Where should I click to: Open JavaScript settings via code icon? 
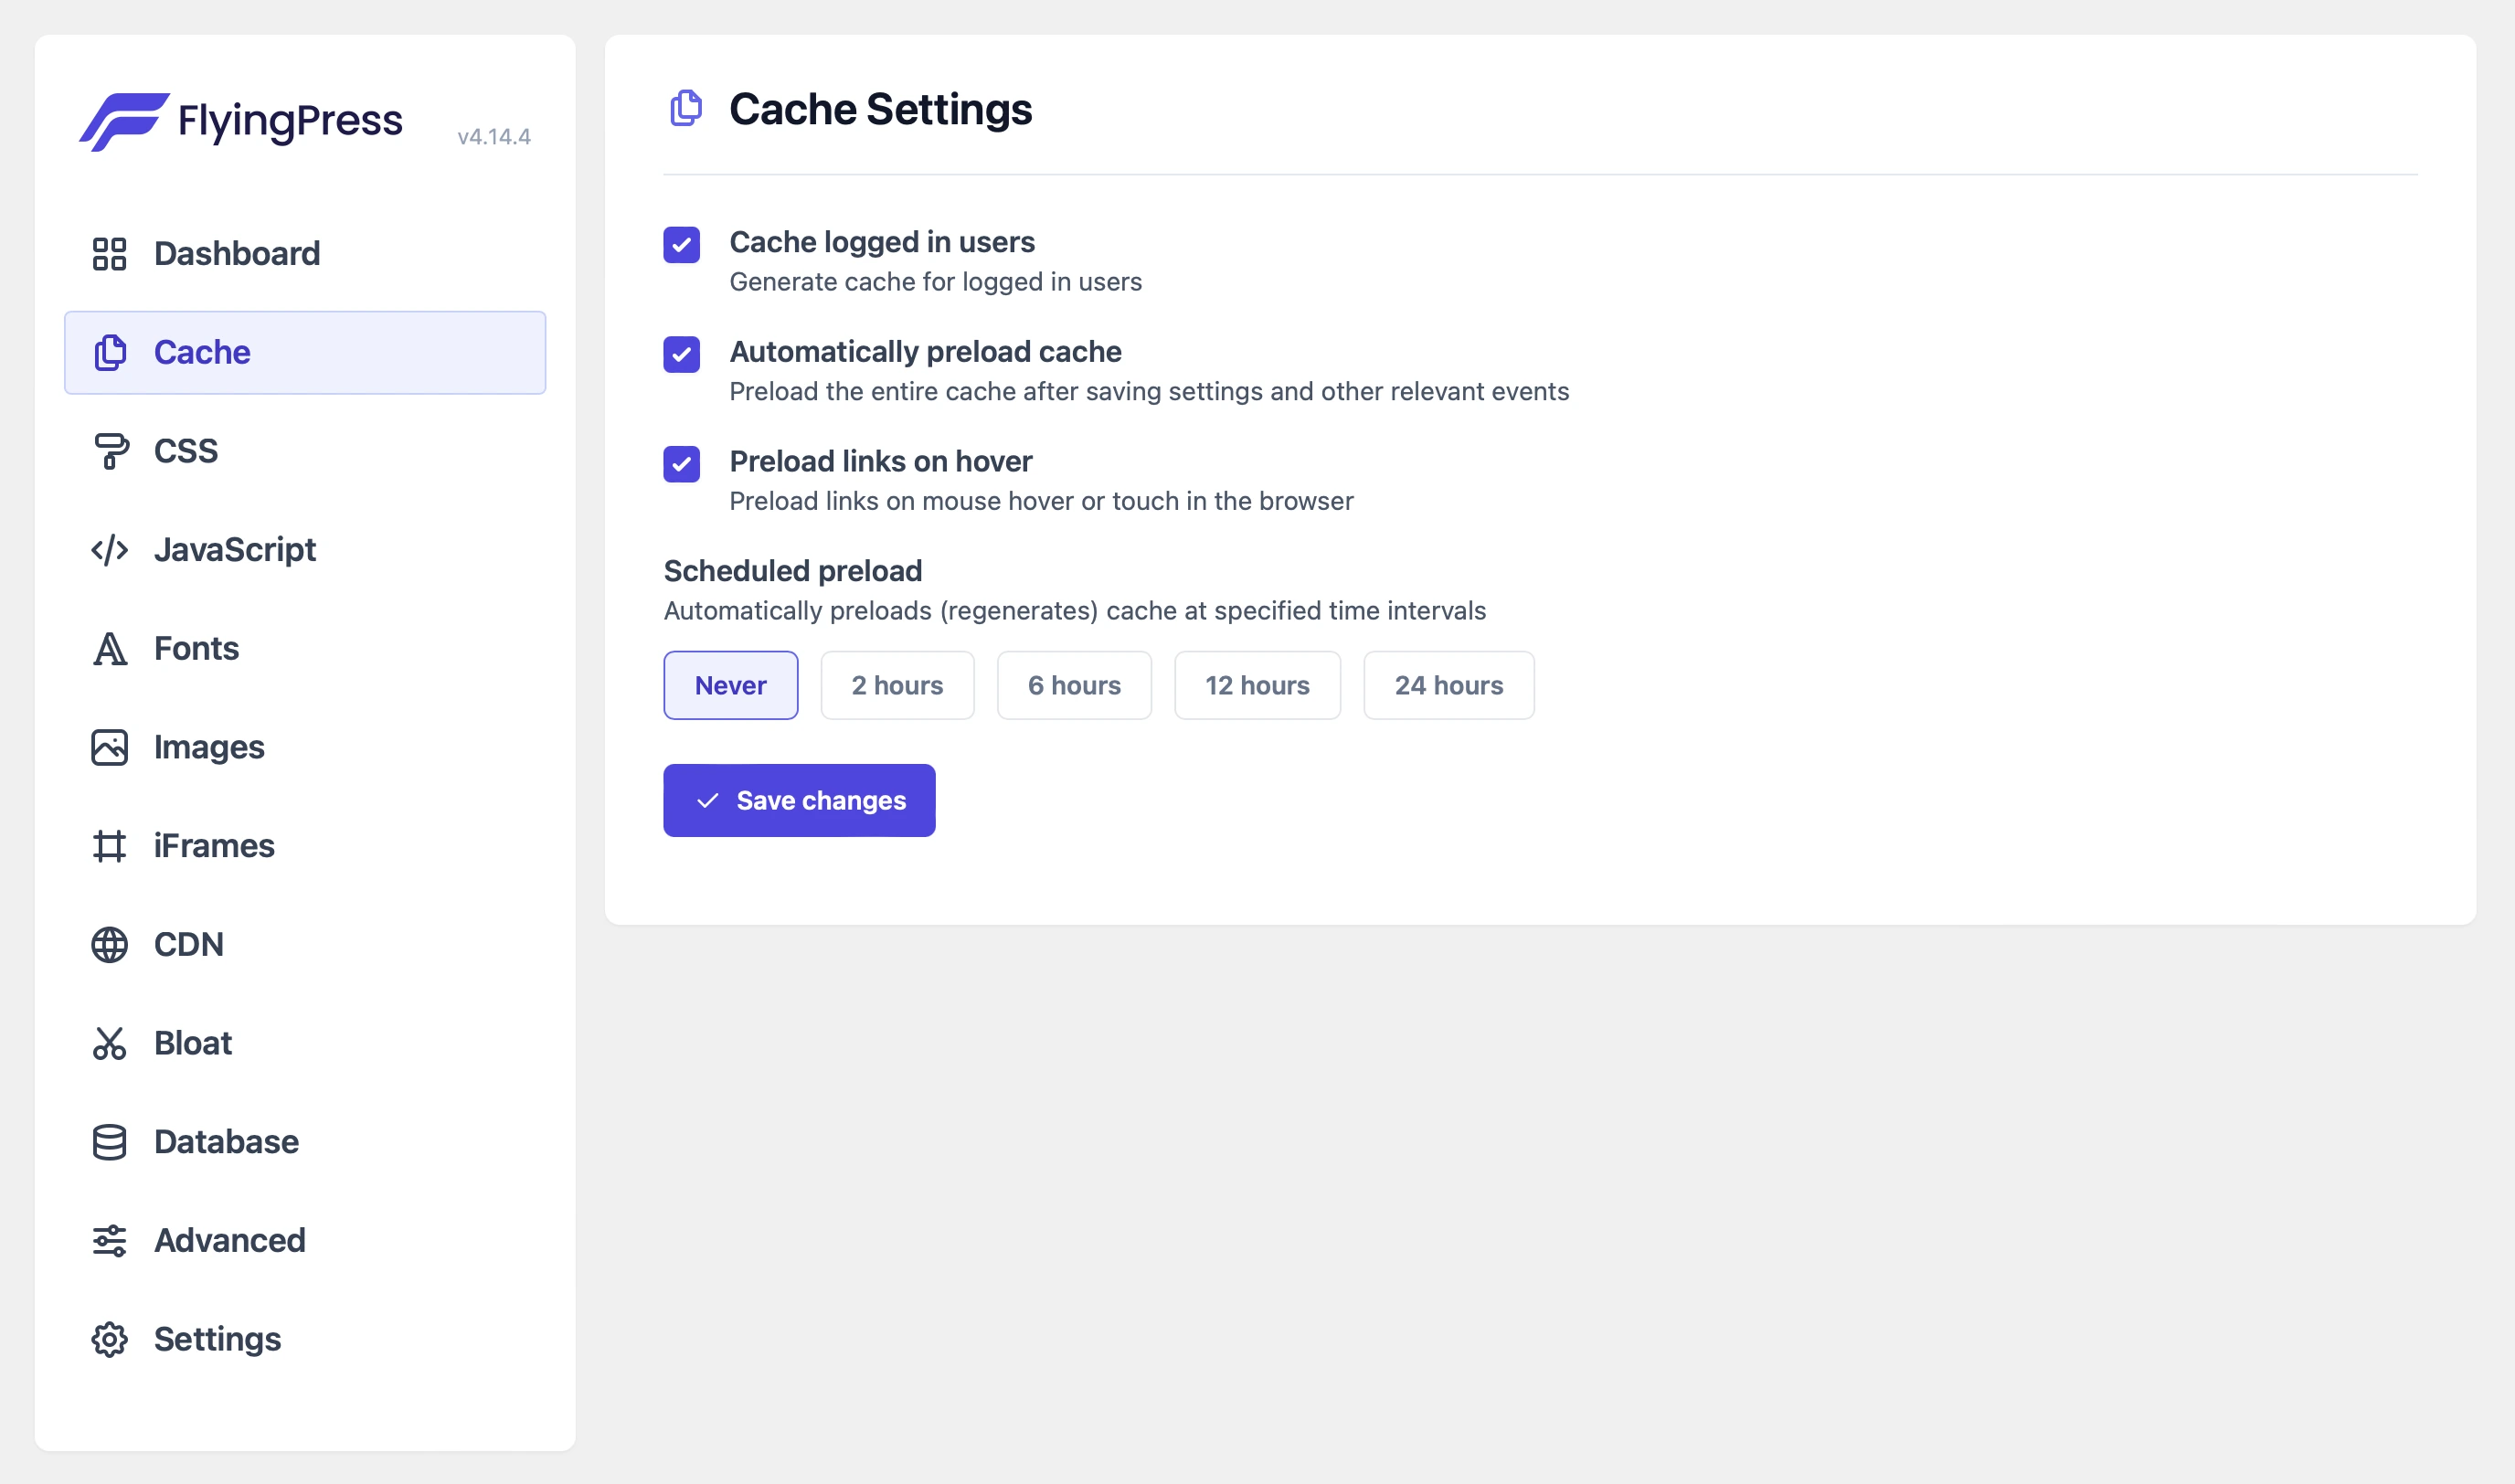[109, 549]
